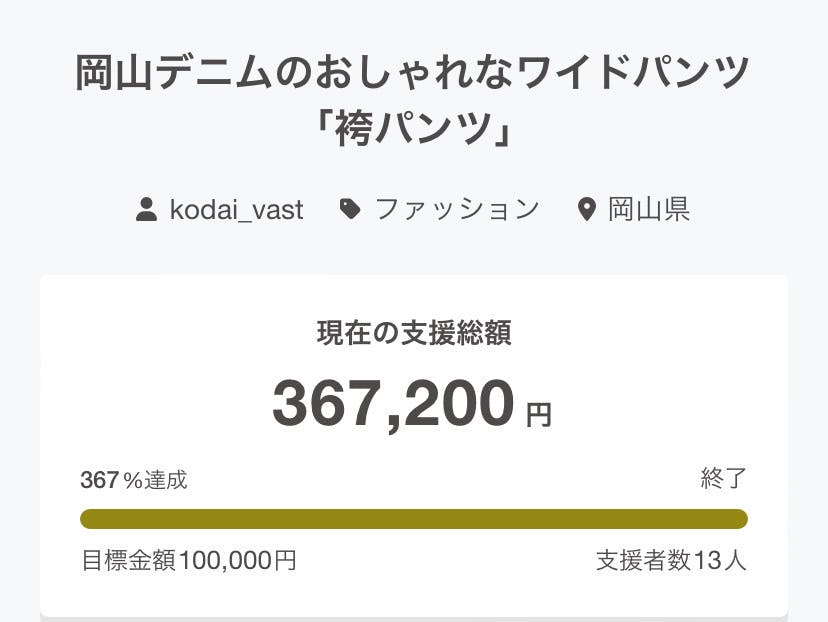
Task: Click the 目標金額 goal label
Action: click(128, 560)
